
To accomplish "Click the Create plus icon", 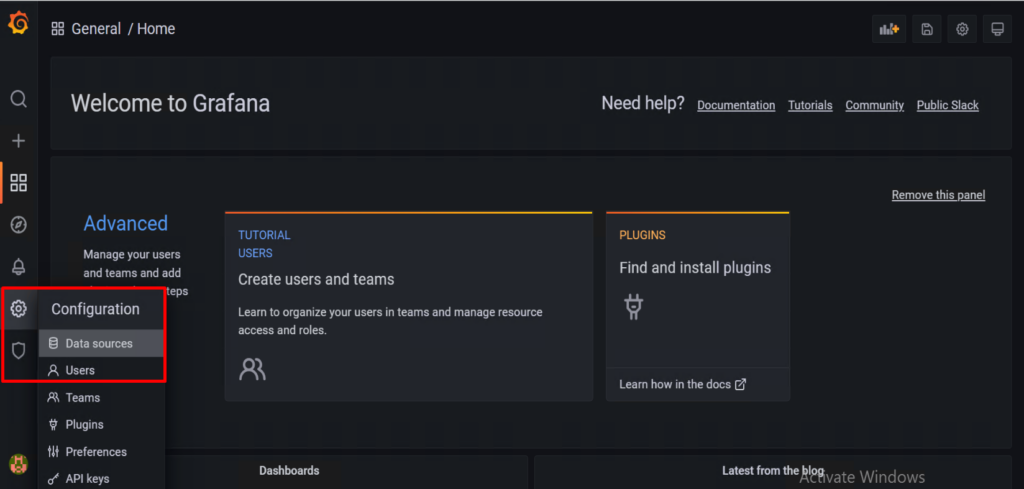I will (18, 141).
